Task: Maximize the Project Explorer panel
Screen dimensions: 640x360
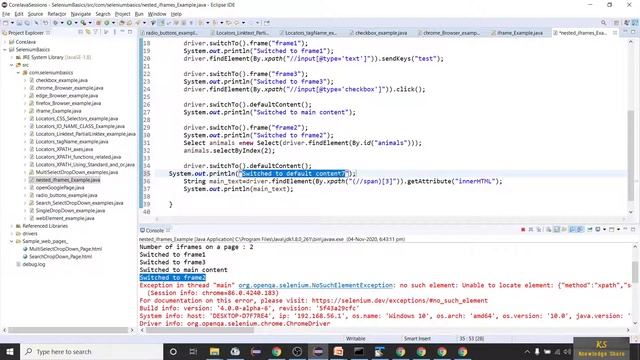Action: pyautogui.click(x=130, y=32)
